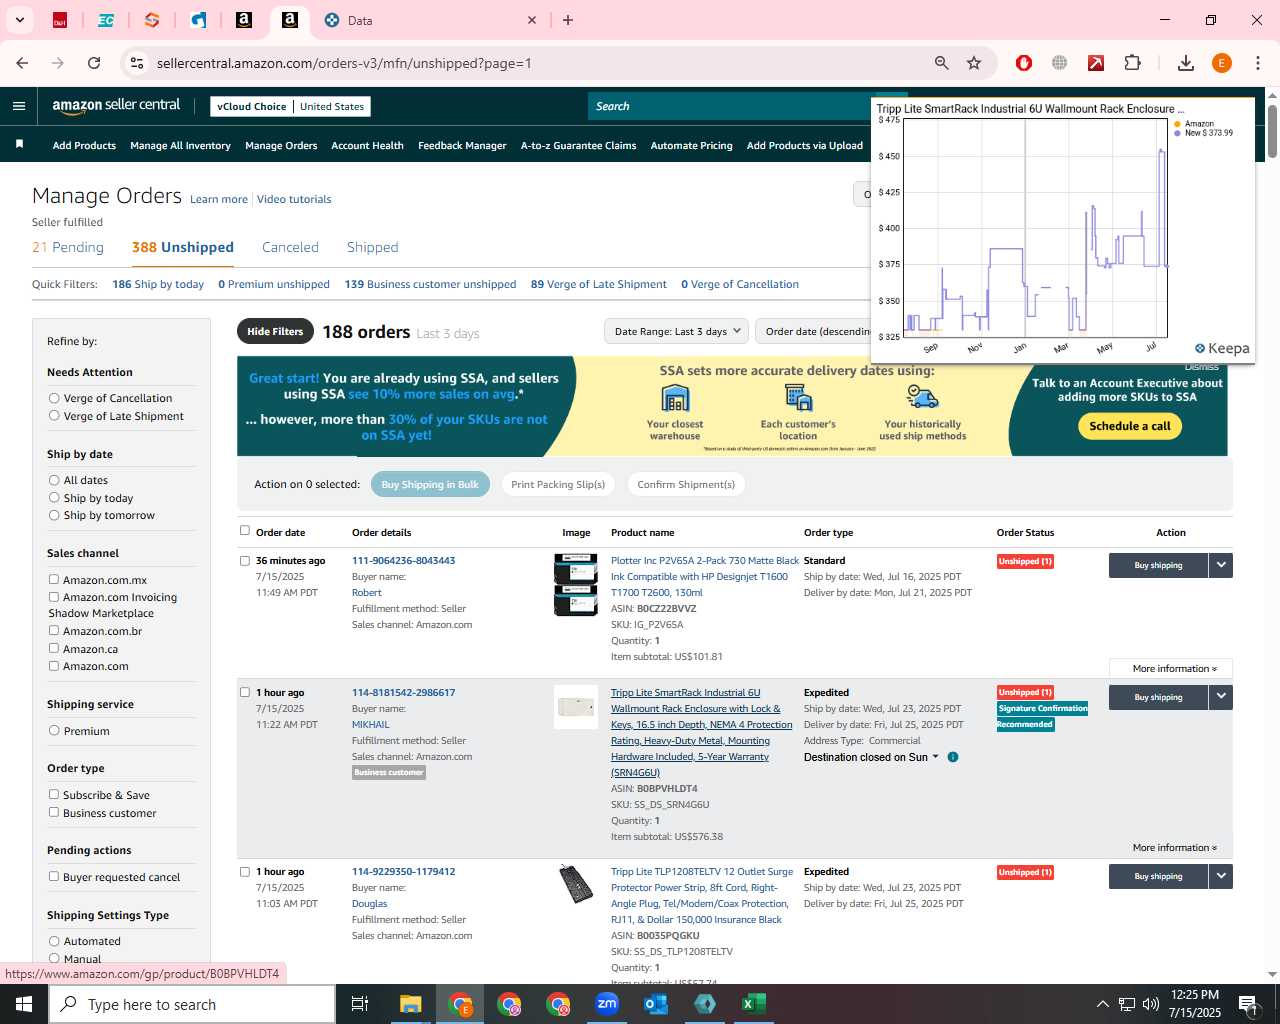Viewport: 1280px width, 1024px height.
Task: Select Verge of Late Shipment radio filter
Action: coord(54,416)
